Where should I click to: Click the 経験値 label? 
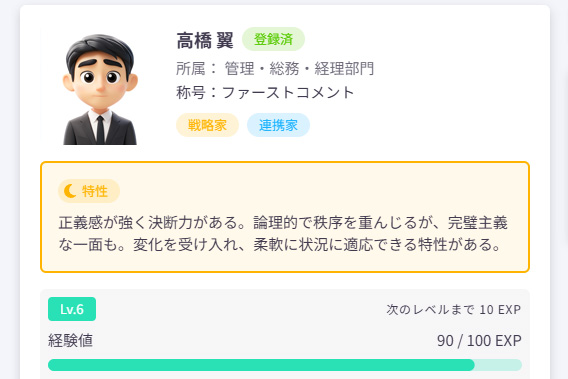(x=70, y=341)
